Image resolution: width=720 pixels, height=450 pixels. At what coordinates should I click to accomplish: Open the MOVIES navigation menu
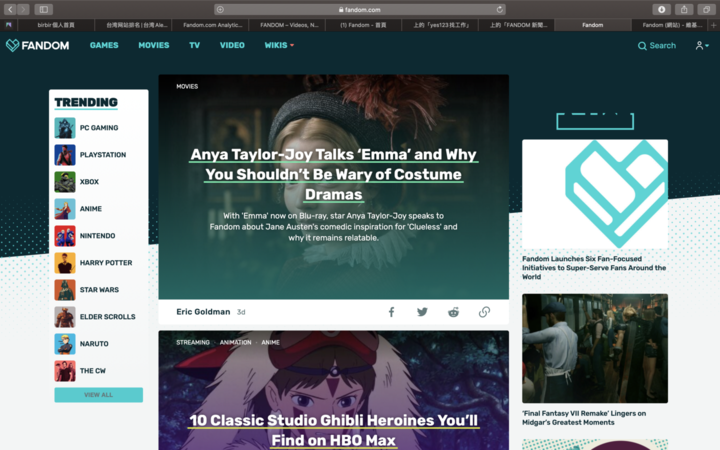154,45
